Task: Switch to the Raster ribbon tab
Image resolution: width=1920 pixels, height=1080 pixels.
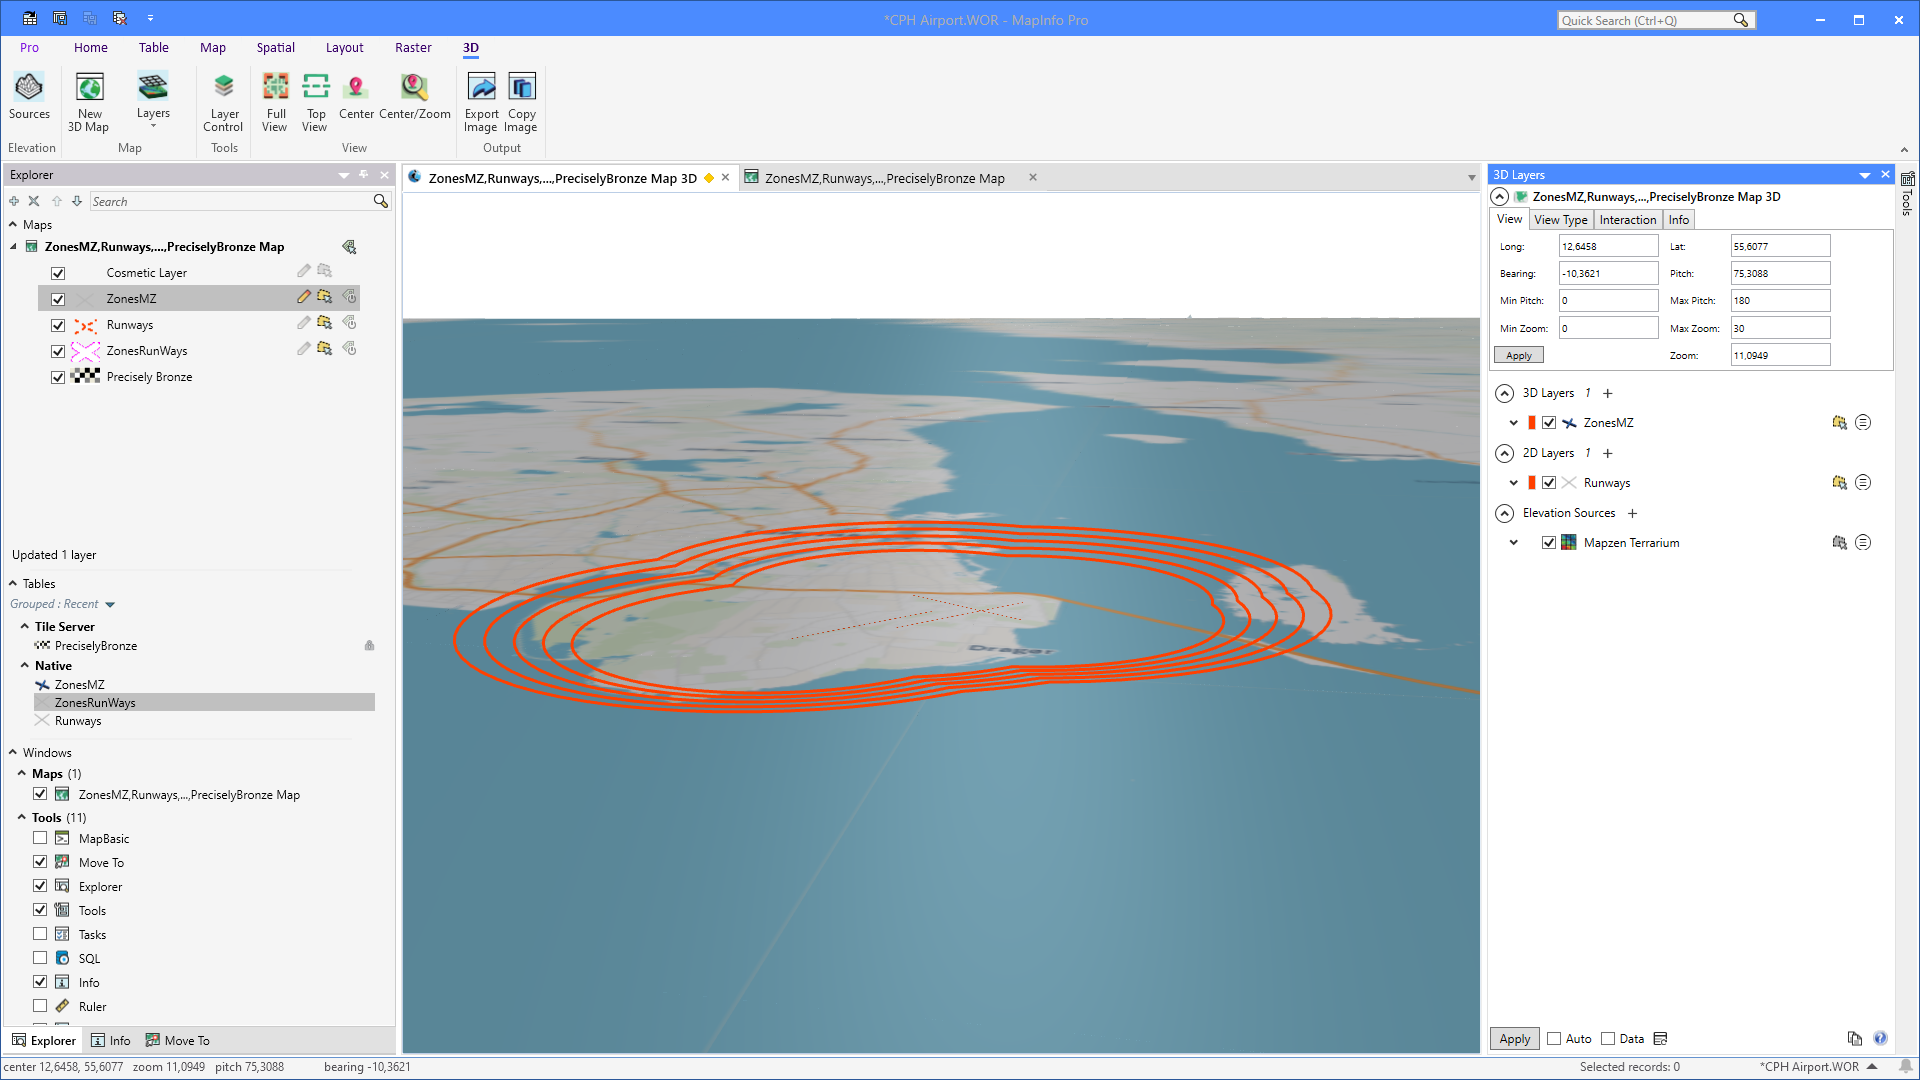Action: [x=413, y=47]
